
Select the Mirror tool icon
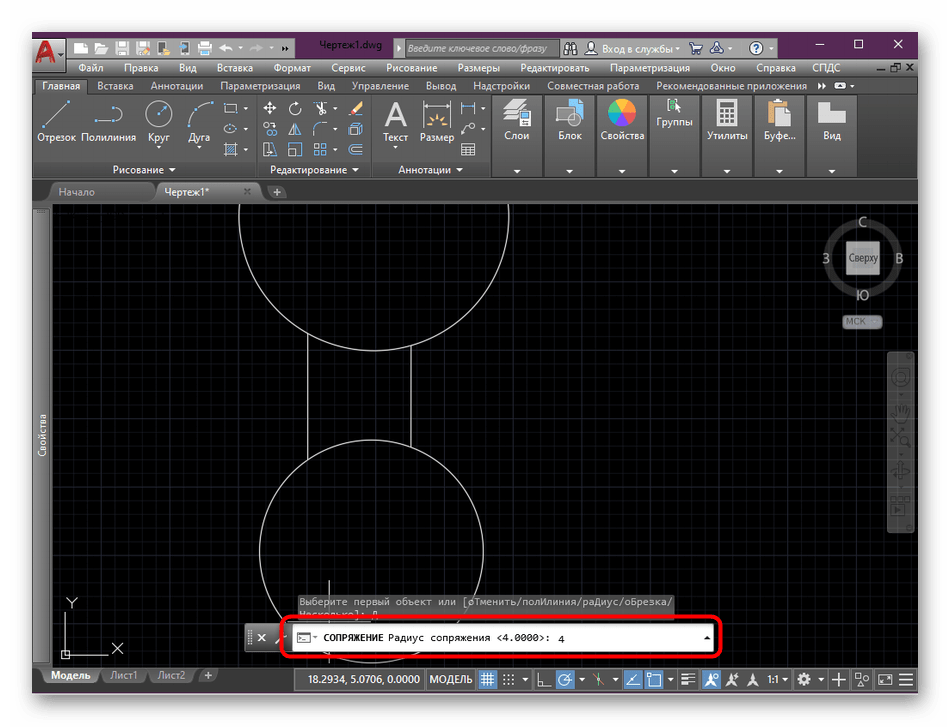pyautogui.click(x=295, y=129)
